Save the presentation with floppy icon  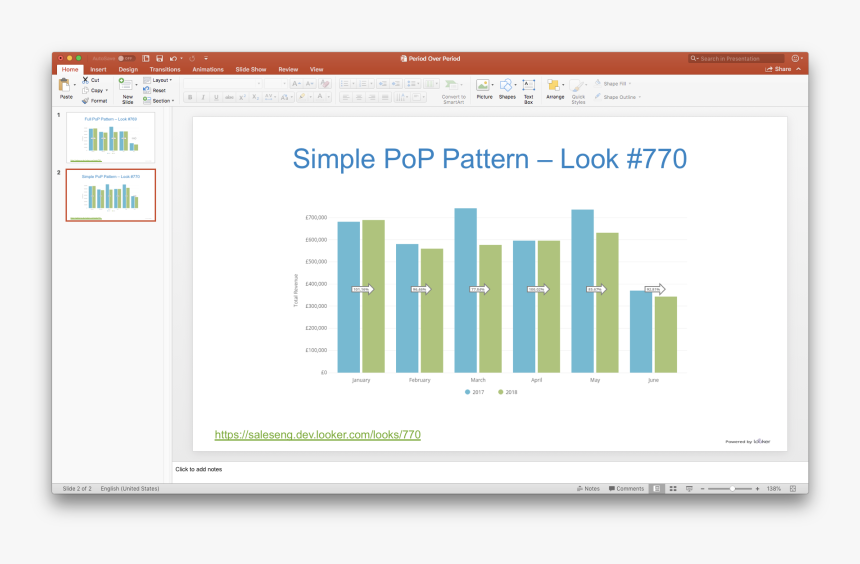(x=160, y=58)
